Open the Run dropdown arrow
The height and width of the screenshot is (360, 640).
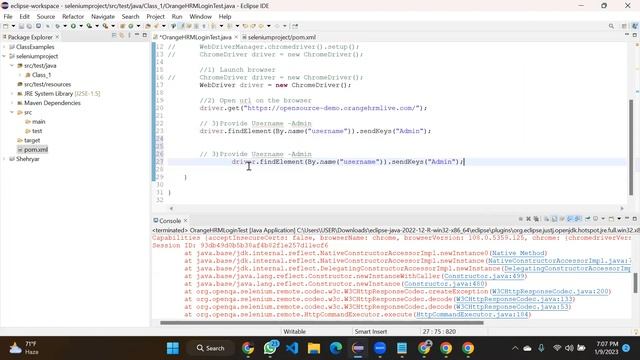81,26
